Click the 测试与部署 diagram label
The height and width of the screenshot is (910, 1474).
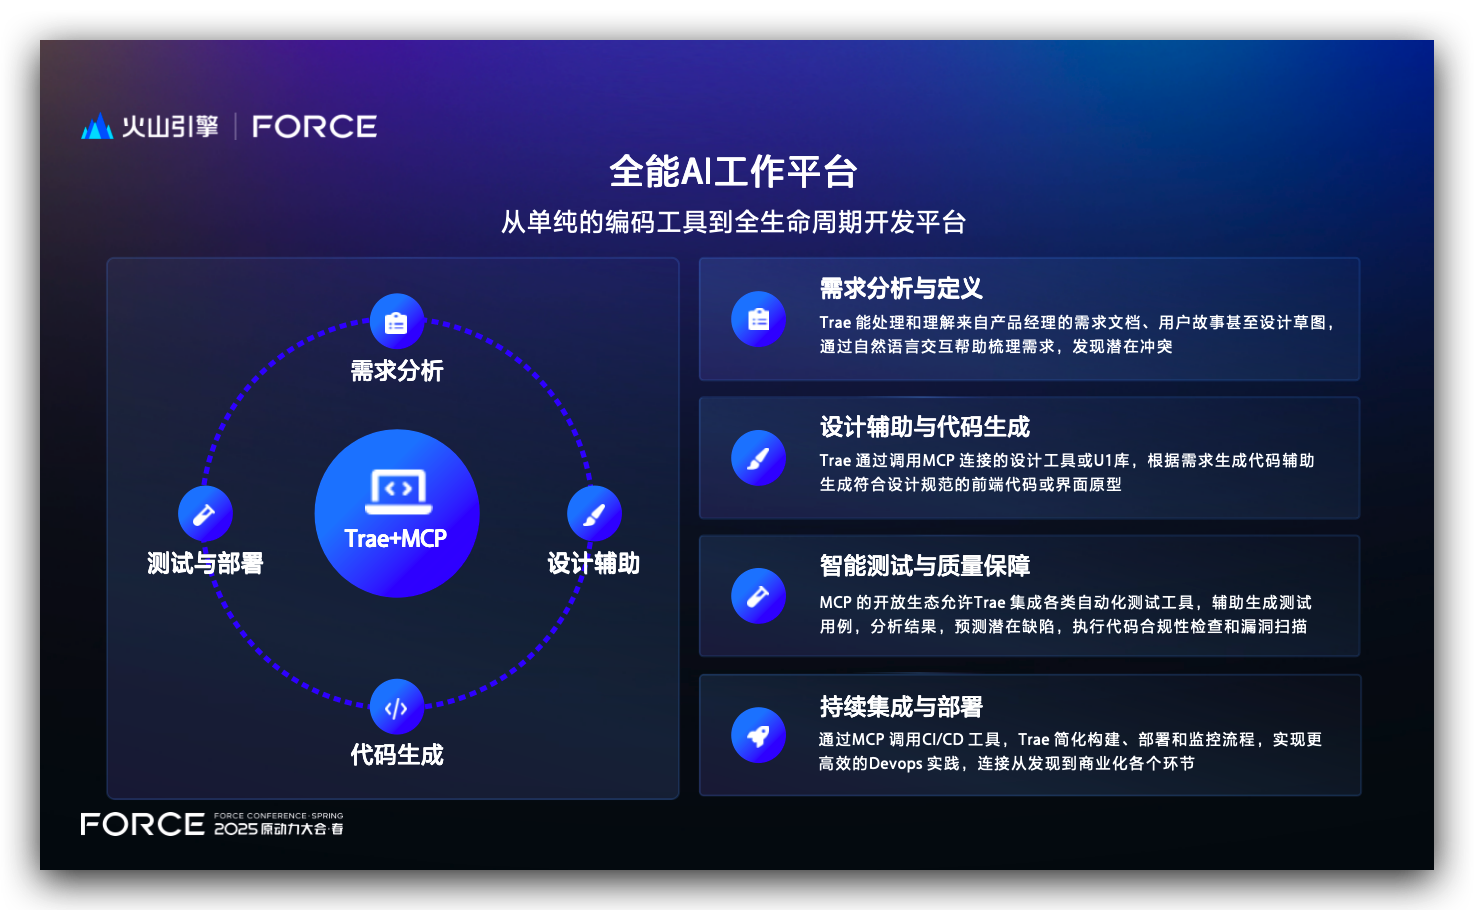205,563
